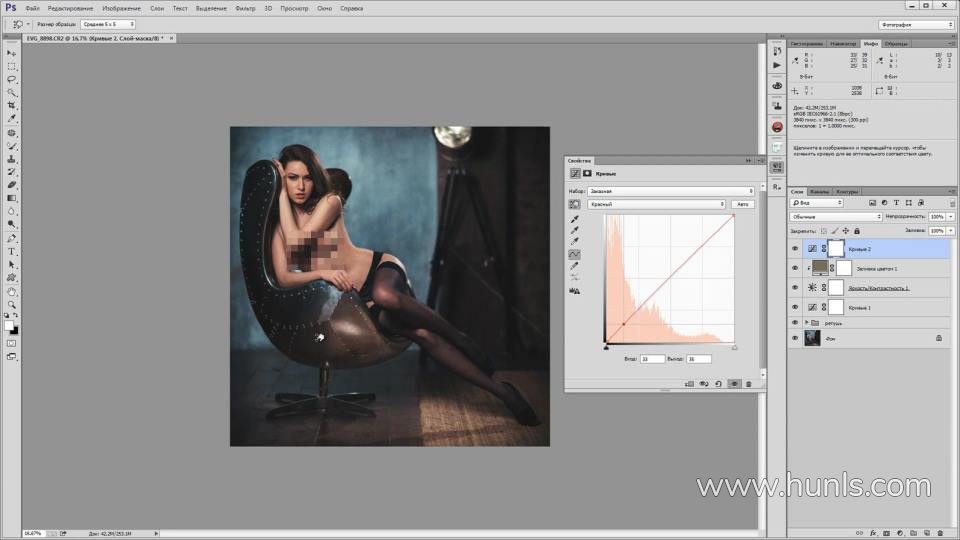
Task: Open the Фильтр menu
Action: (245, 9)
